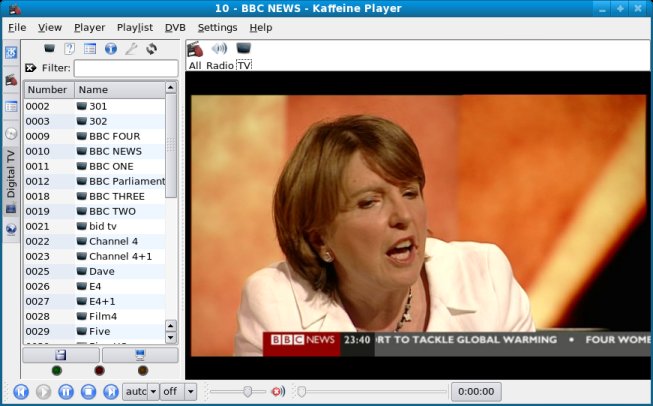Screen dimensions: 653x406
Task: Open the View menu
Action: click(50, 27)
